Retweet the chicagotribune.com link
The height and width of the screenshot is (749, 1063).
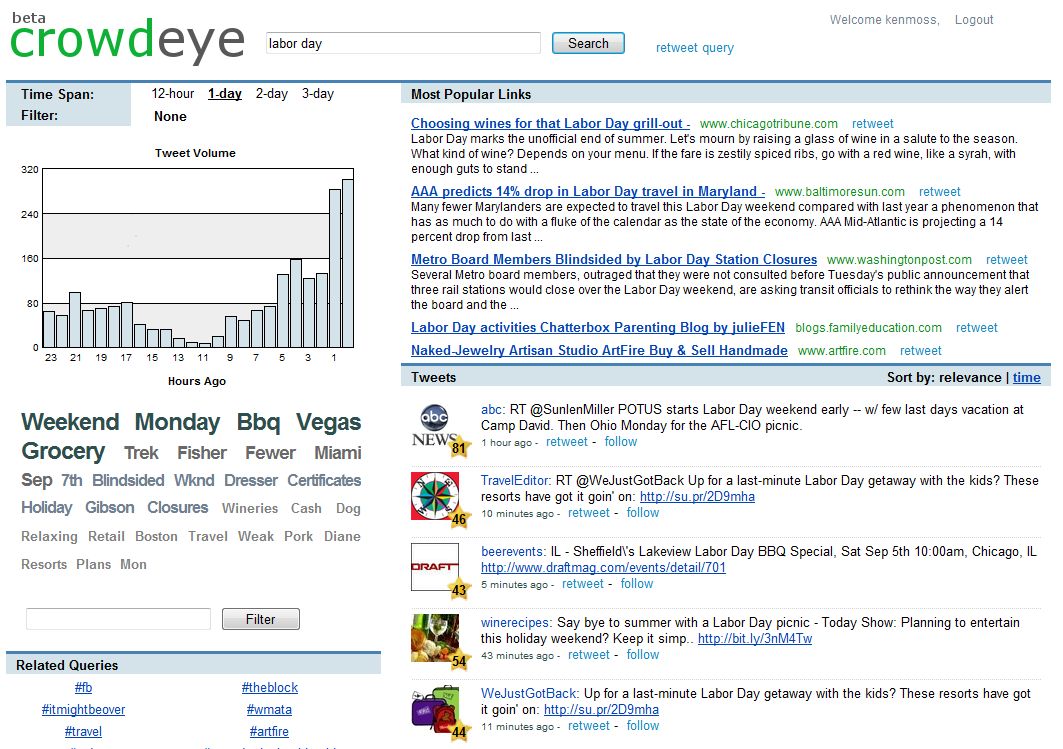pyautogui.click(x=873, y=124)
